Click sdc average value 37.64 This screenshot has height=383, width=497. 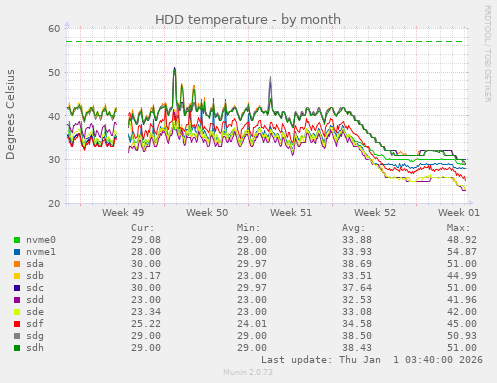coord(357,288)
